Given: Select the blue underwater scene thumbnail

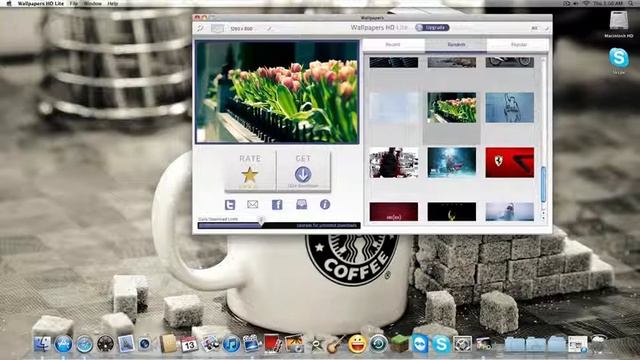Looking at the screenshot, I should pos(451,162).
